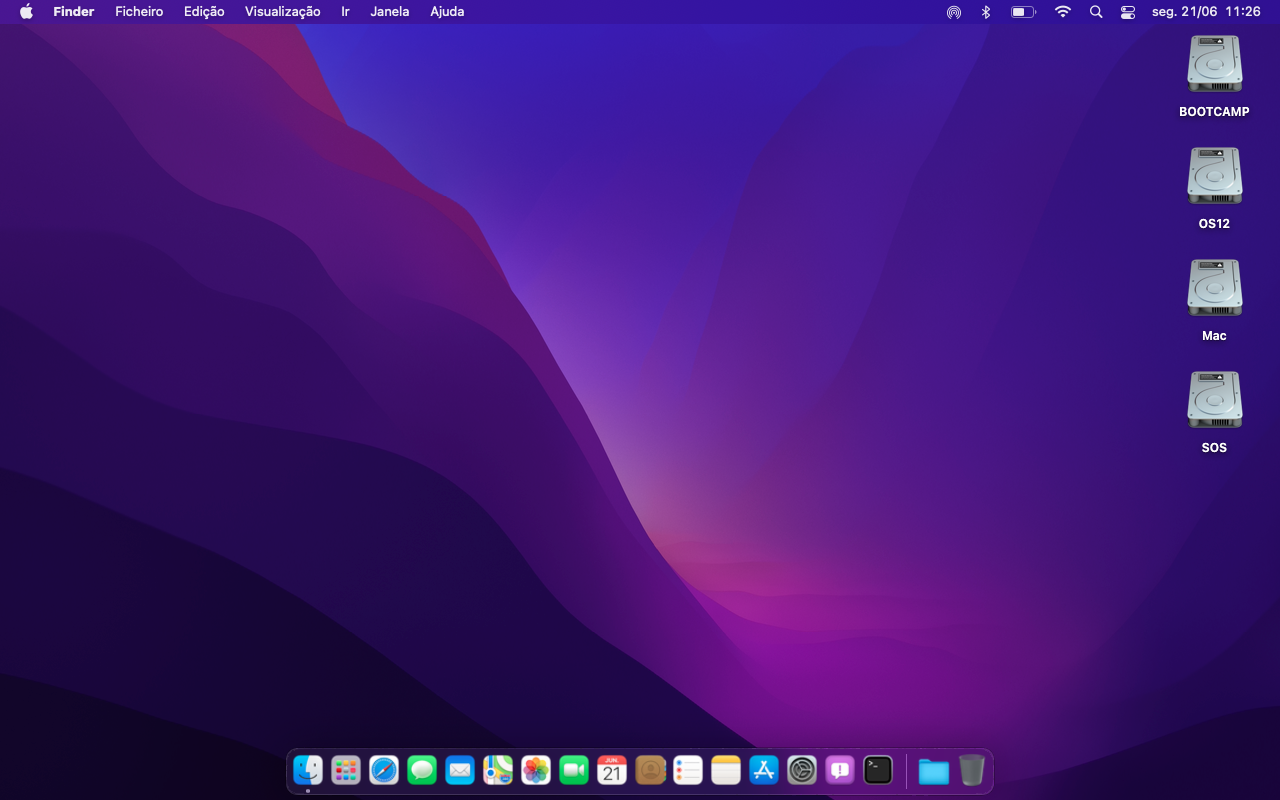The image size is (1280, 800).
Task: Open the Messages app
Action: point(422,770)
